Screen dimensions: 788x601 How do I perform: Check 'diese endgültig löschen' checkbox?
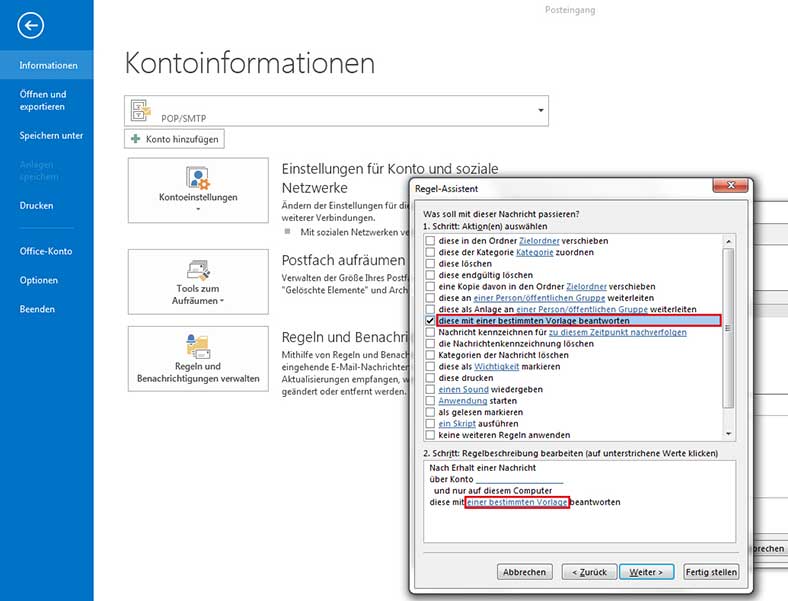(x=430, y=275)
